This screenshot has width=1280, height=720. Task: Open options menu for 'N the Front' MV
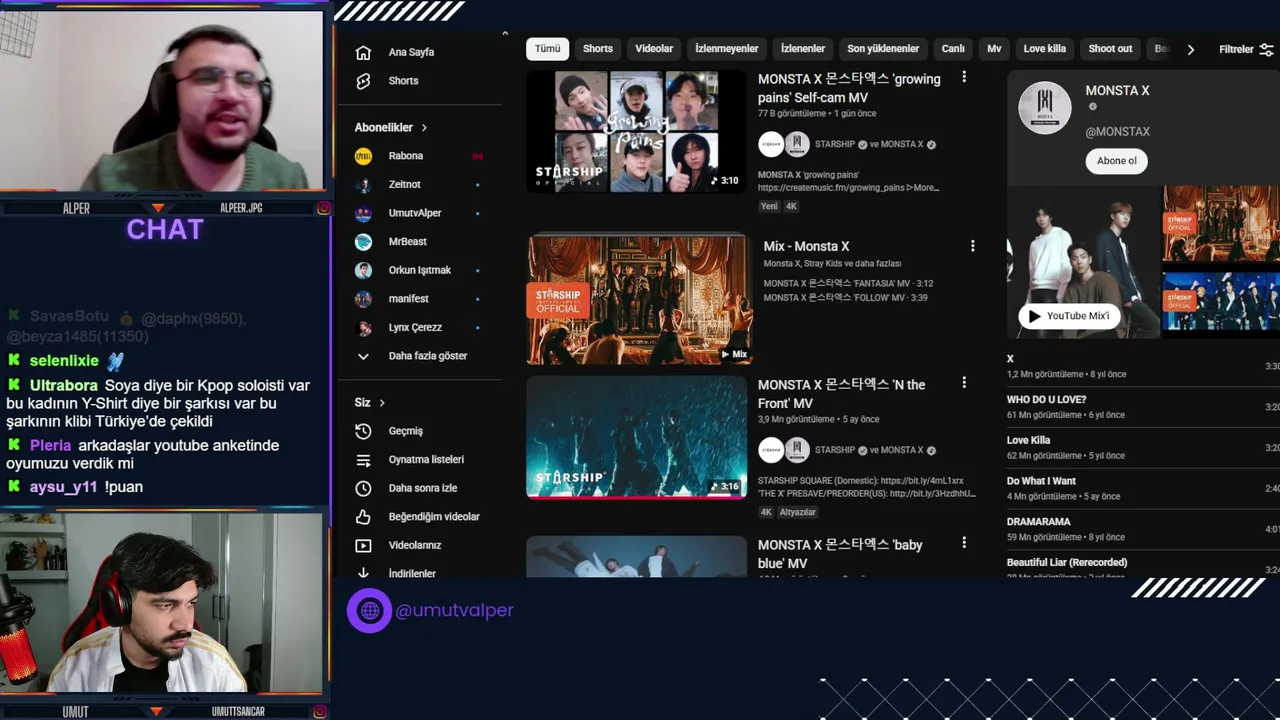point(964,383)
